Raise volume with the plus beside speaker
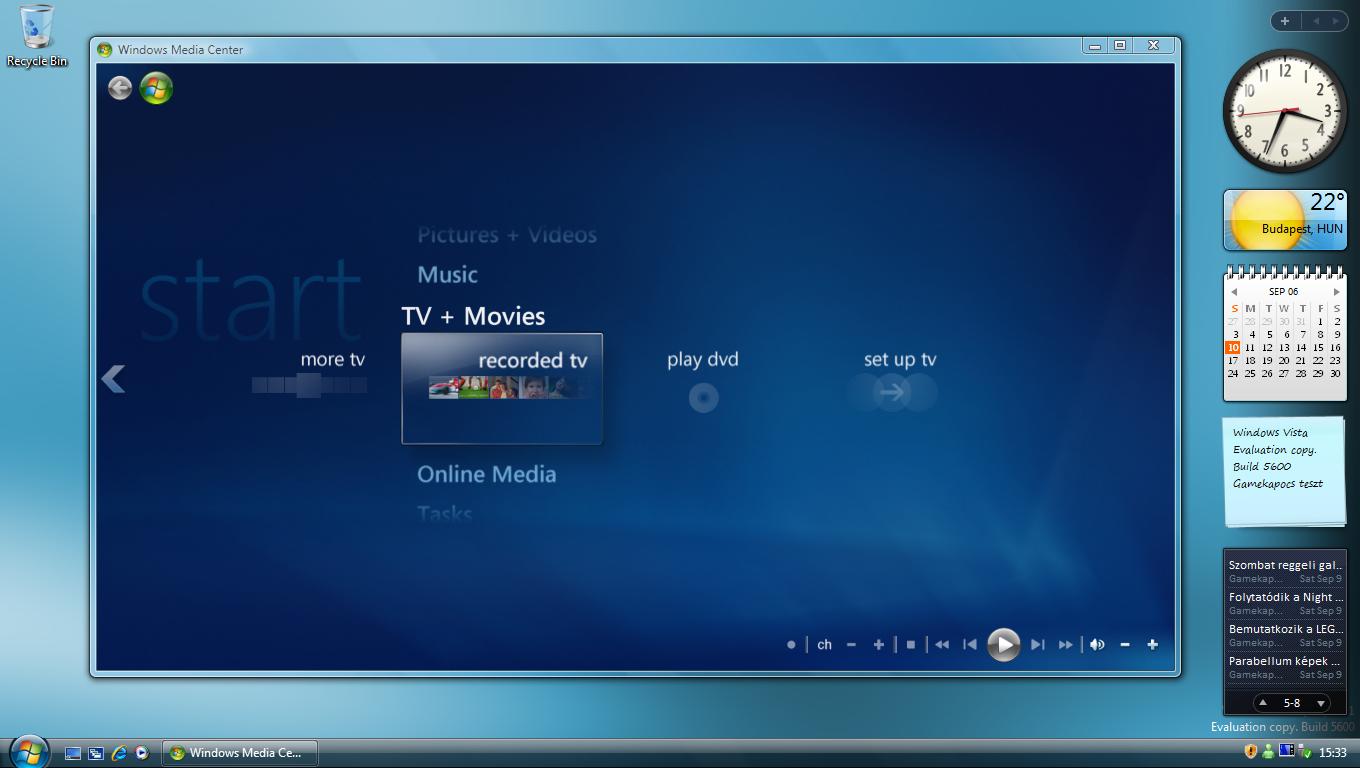 pos(1152,645)
